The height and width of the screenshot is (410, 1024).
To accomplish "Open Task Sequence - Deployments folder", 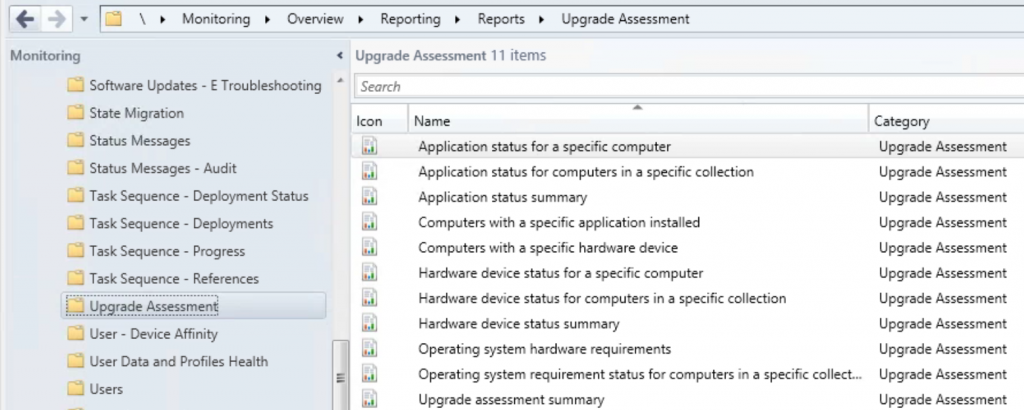I will coord(170,223).
